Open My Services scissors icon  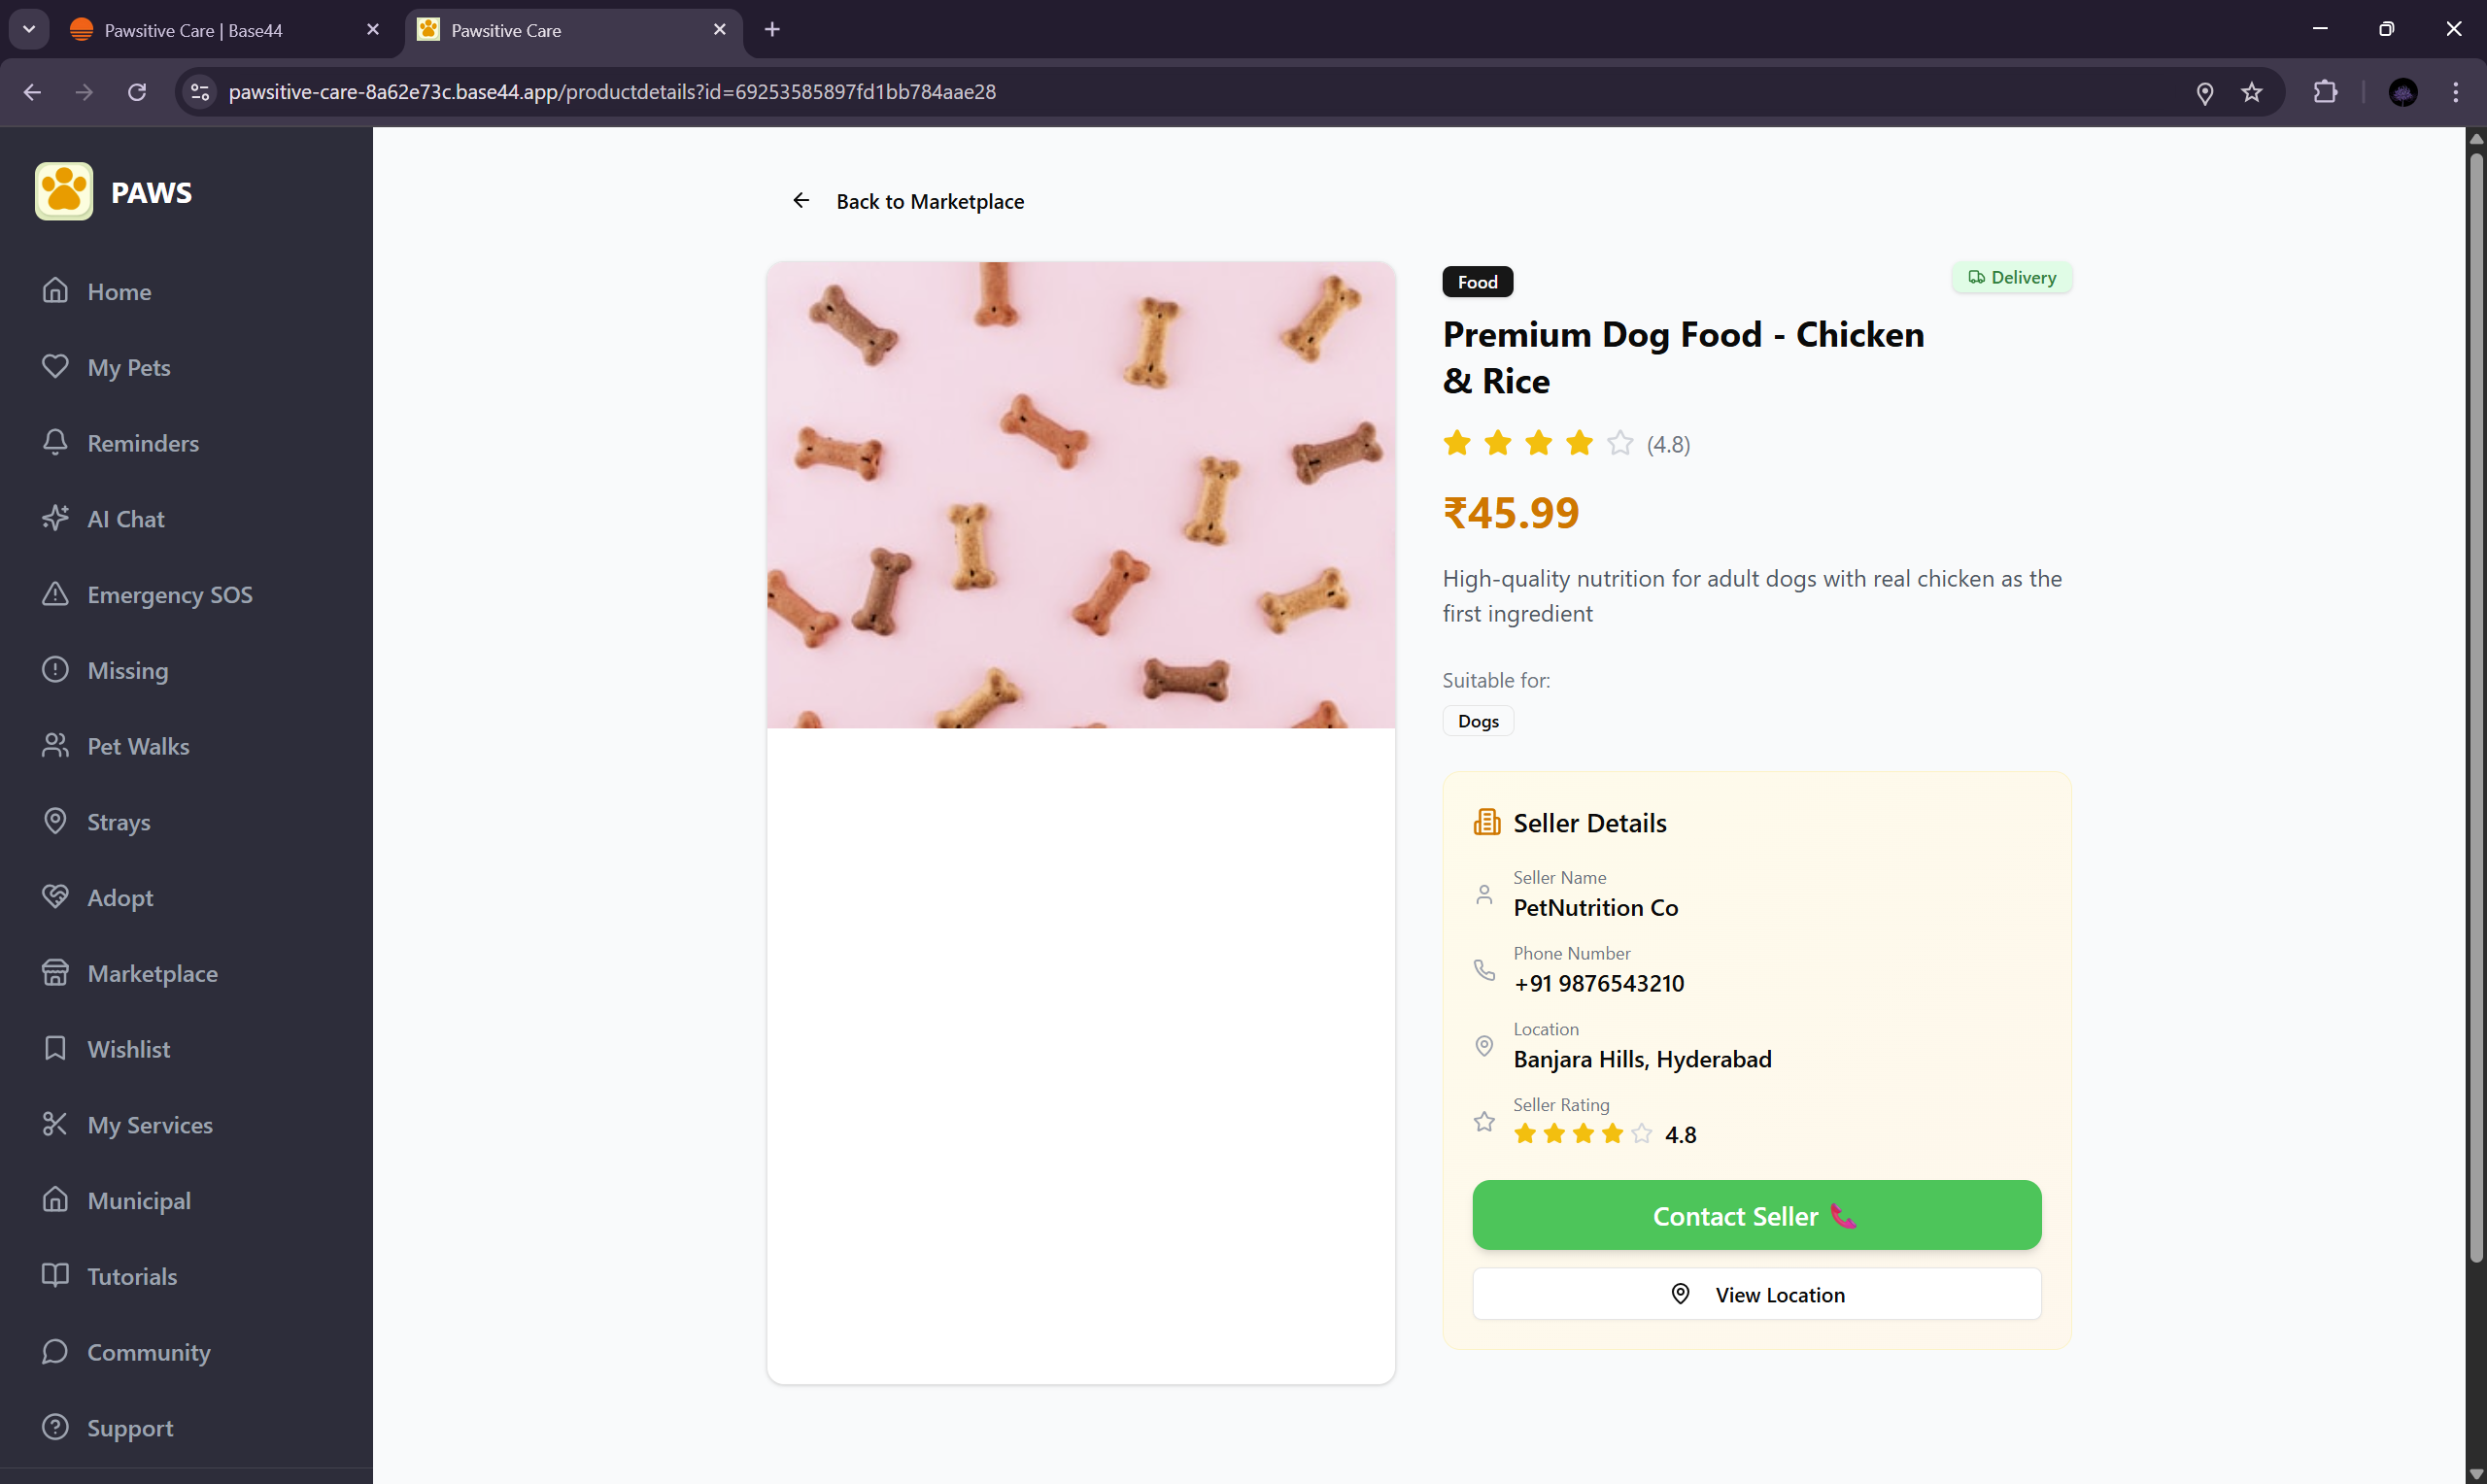pyautogui.click(x=55, y=1124)
